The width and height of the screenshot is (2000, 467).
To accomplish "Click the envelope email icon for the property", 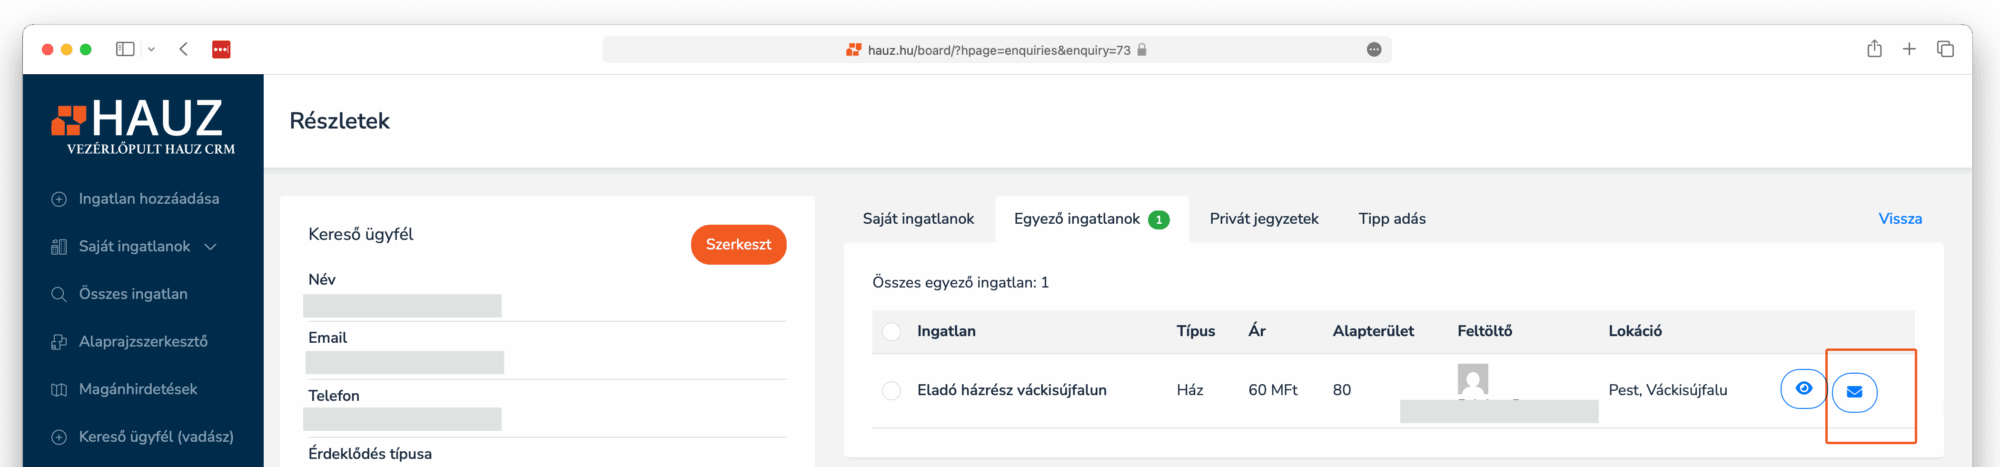I will [x=1854, y=391].
